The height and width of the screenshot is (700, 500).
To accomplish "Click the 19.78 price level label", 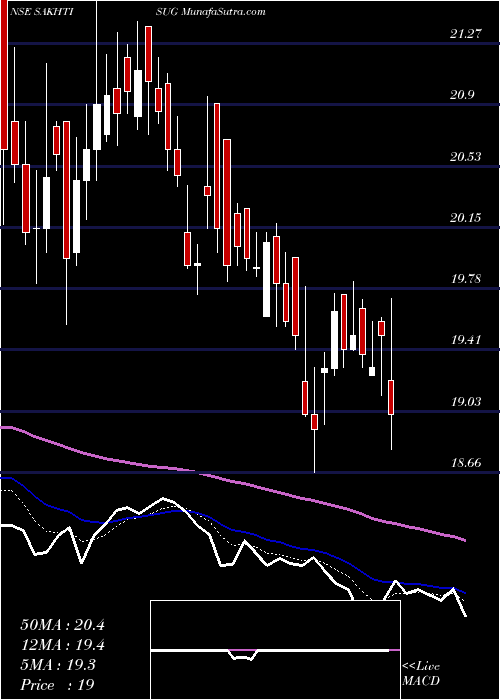I will (x=466, y=279).
